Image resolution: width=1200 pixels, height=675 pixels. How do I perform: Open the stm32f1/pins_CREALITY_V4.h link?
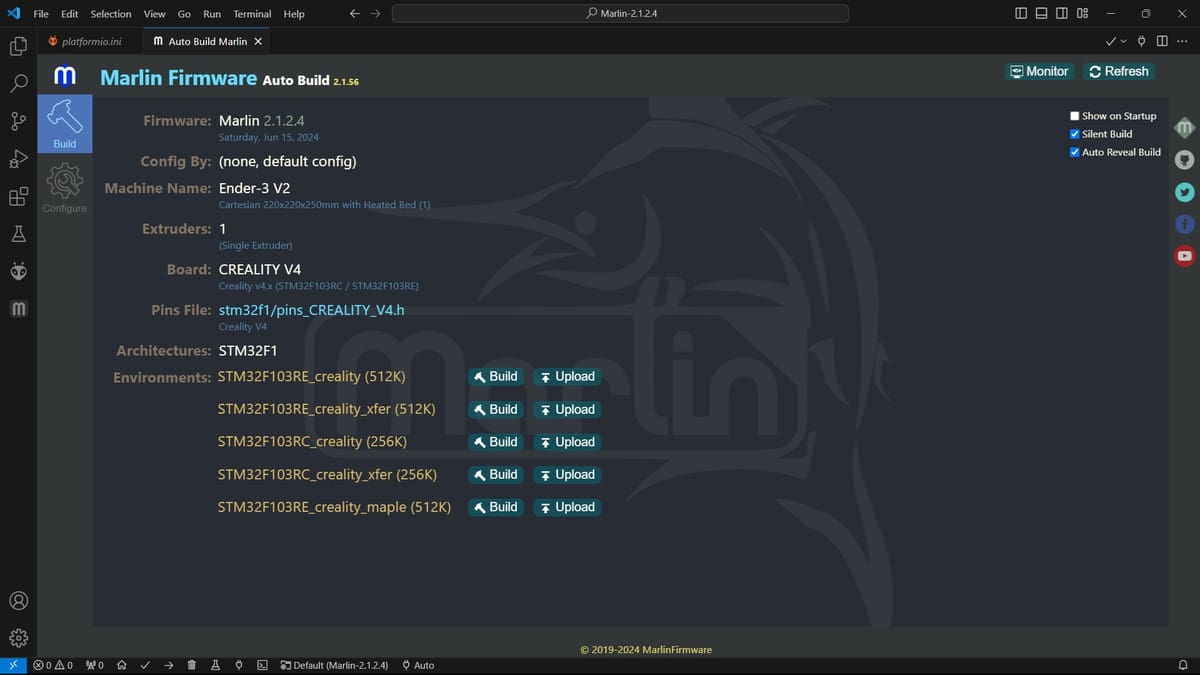point(311,310)
